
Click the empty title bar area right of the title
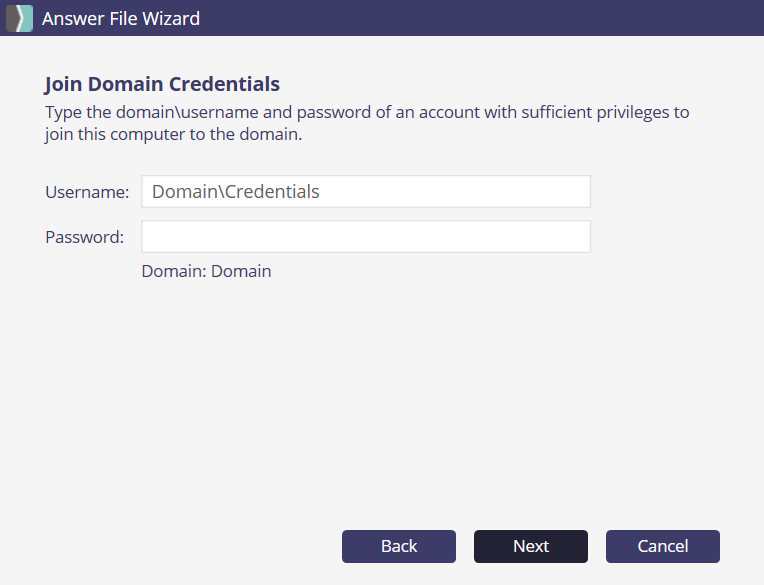(480, 18)
